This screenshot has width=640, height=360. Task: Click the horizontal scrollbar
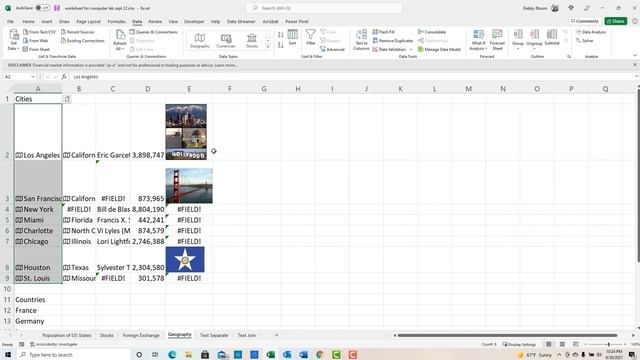[507, 336]
